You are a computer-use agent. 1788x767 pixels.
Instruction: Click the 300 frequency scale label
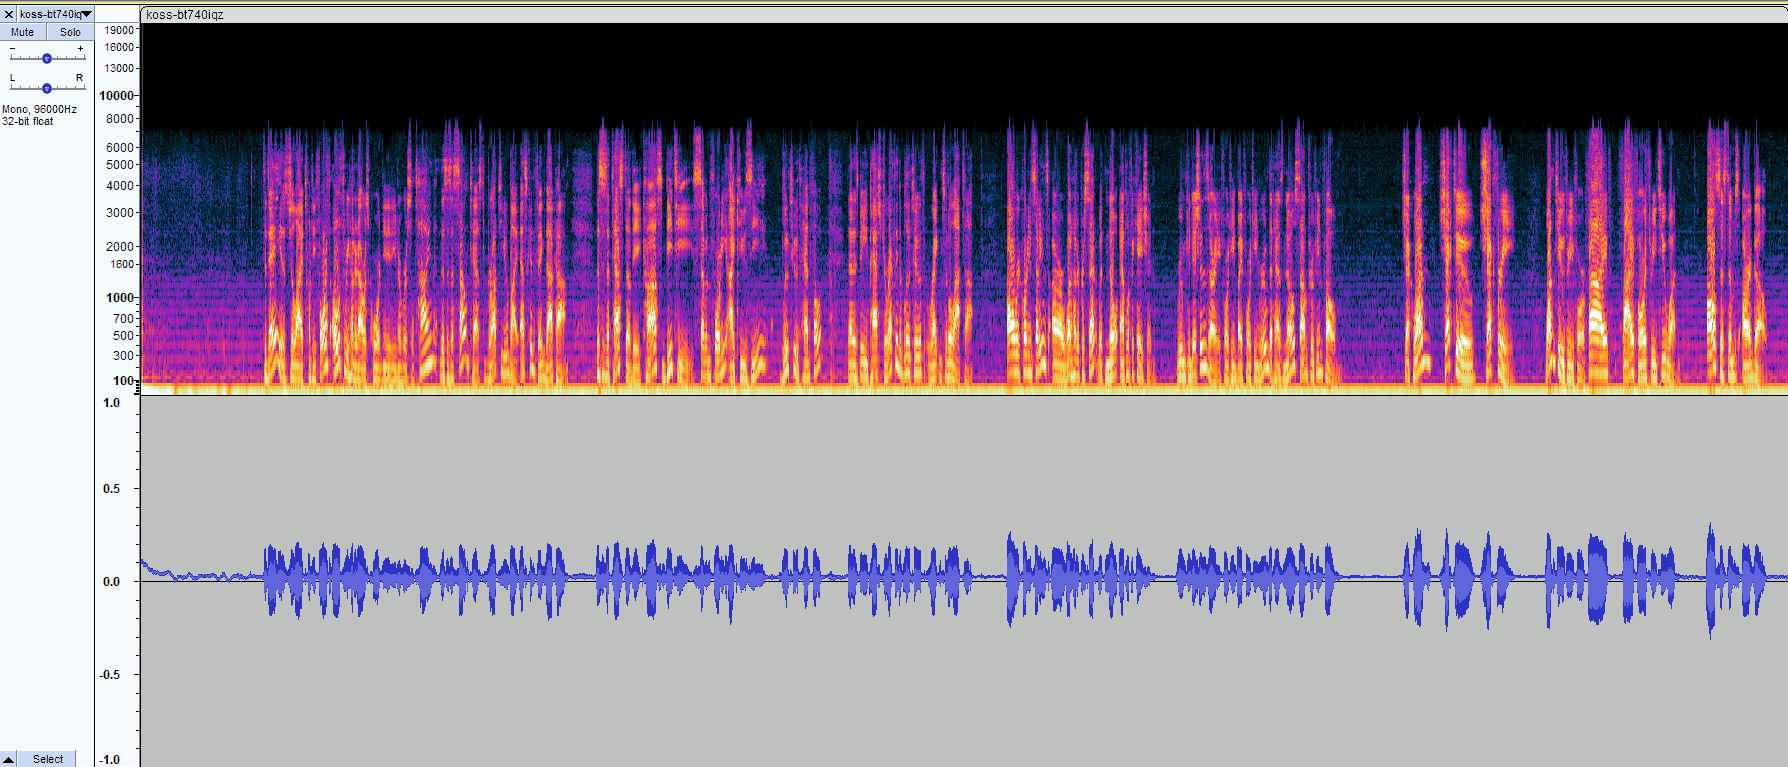coord(124,355)
